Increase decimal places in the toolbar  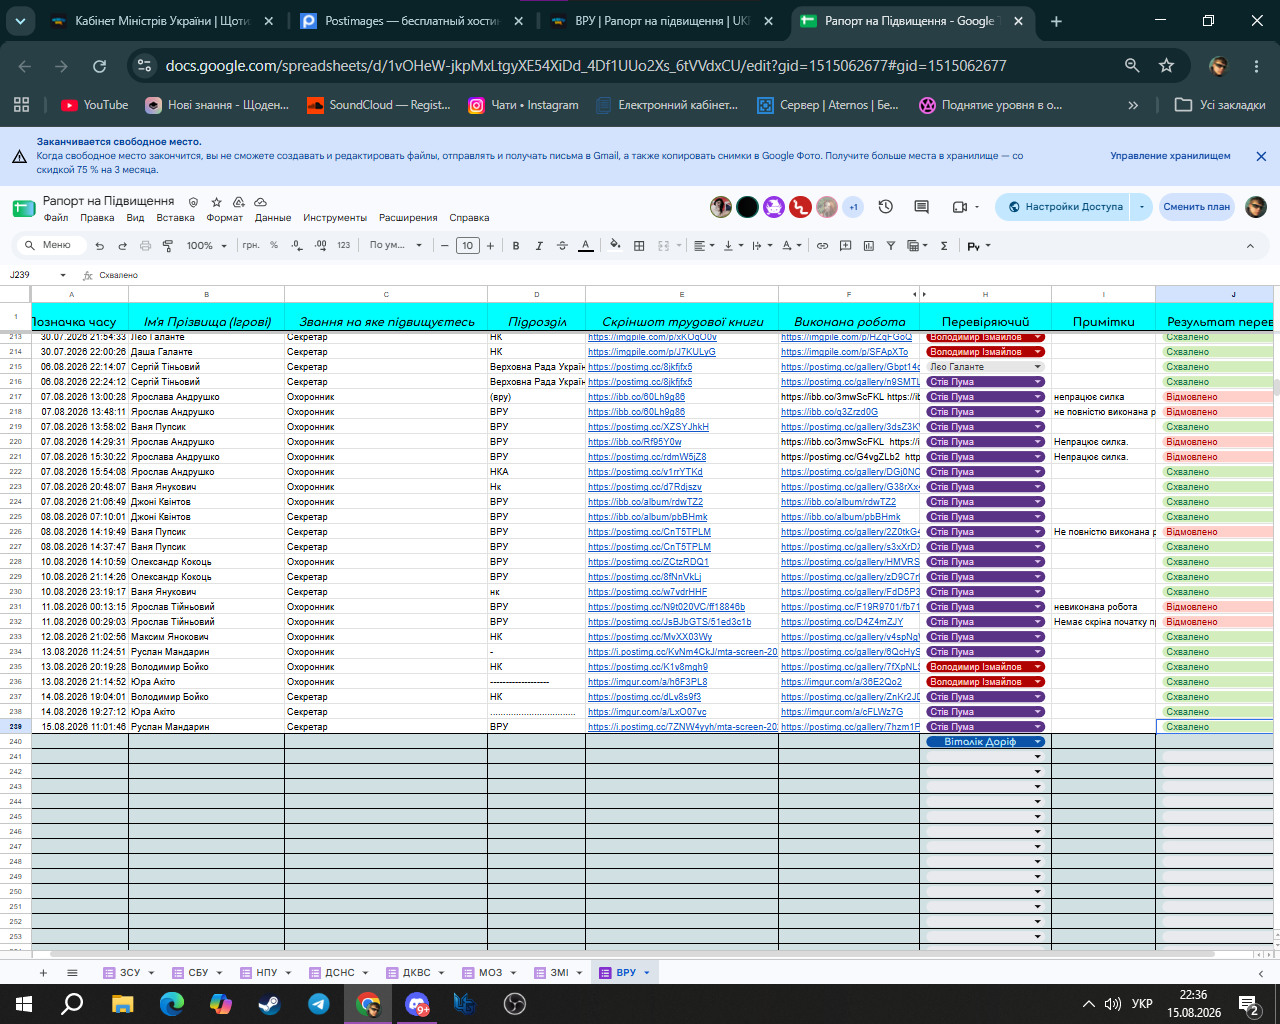(320, 245)
